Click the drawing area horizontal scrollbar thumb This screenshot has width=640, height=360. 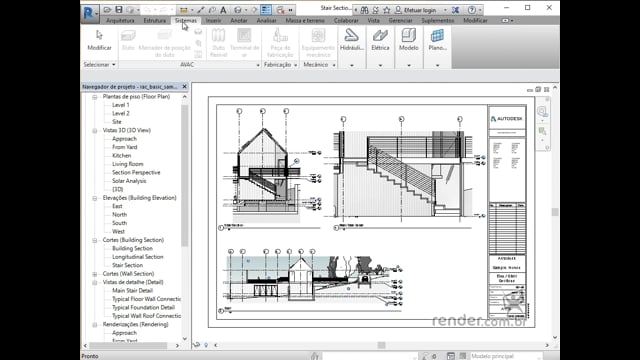click(x=381, y=345)
